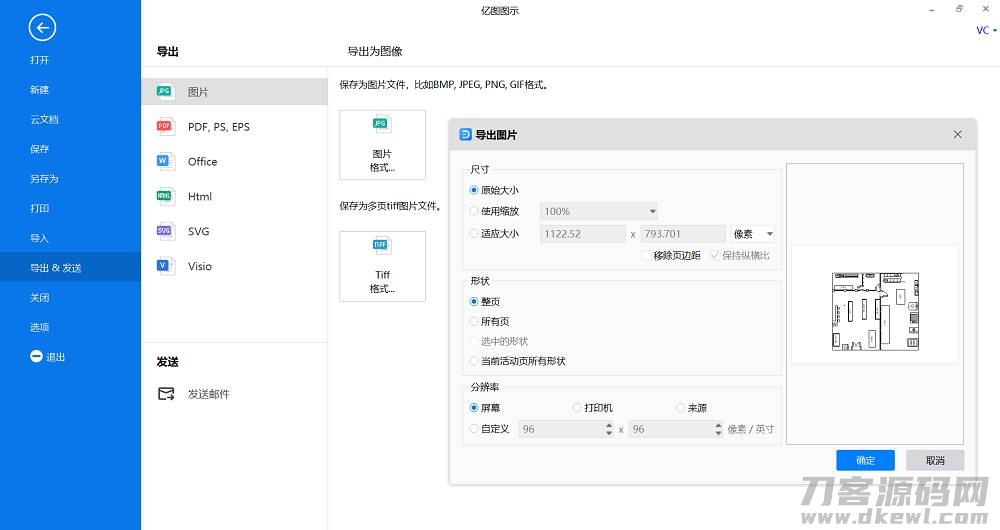Toggle the 移除页边距 checkbox
The height and width of the screenshot is (530, 1000).
click(x=646, y=255)
